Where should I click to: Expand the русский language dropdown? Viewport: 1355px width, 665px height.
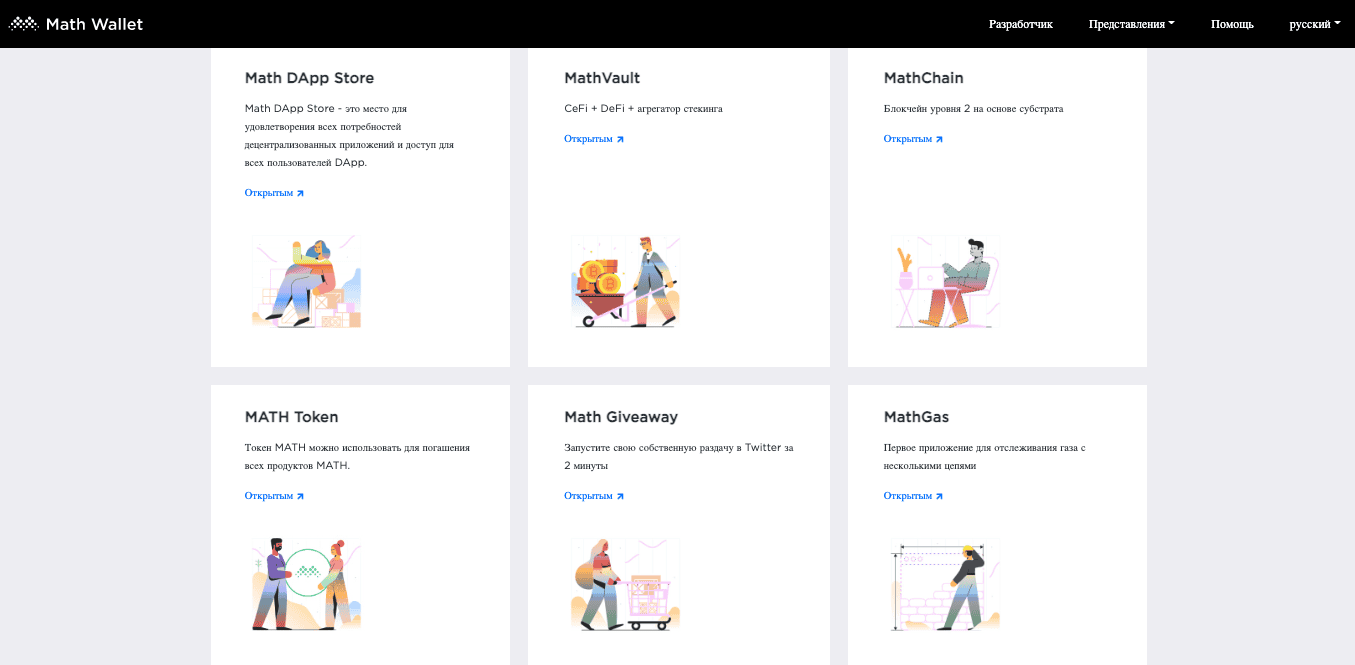(1315, 24)
